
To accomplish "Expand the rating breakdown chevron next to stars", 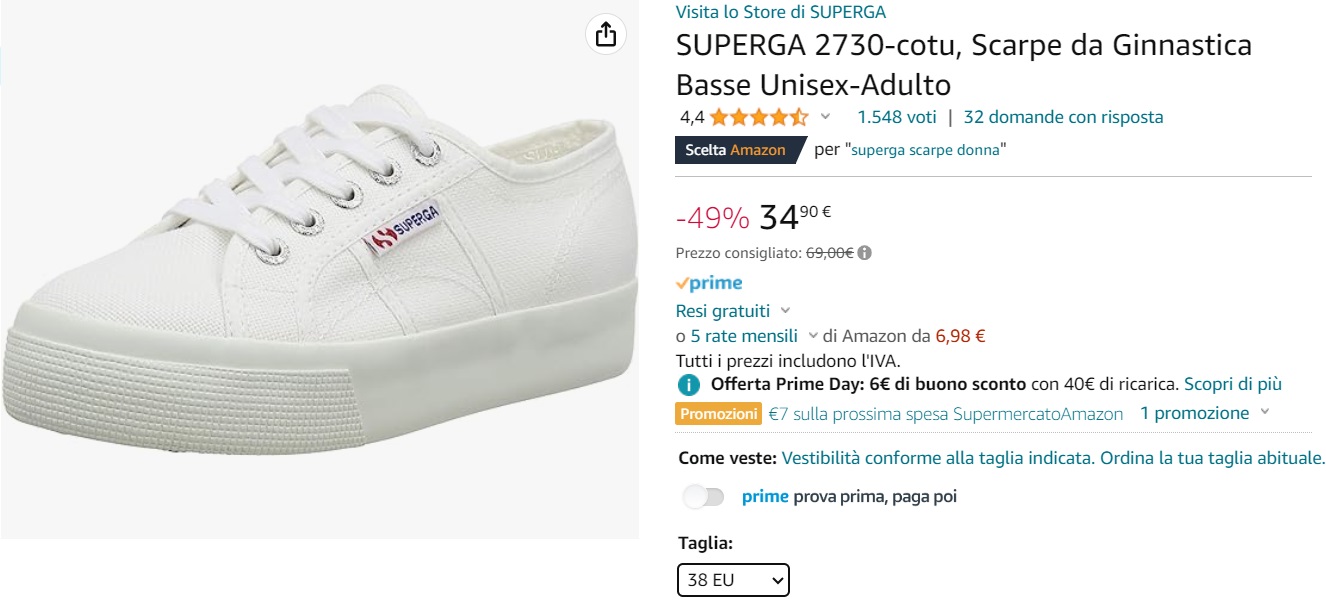I will [x=825, y=117].
